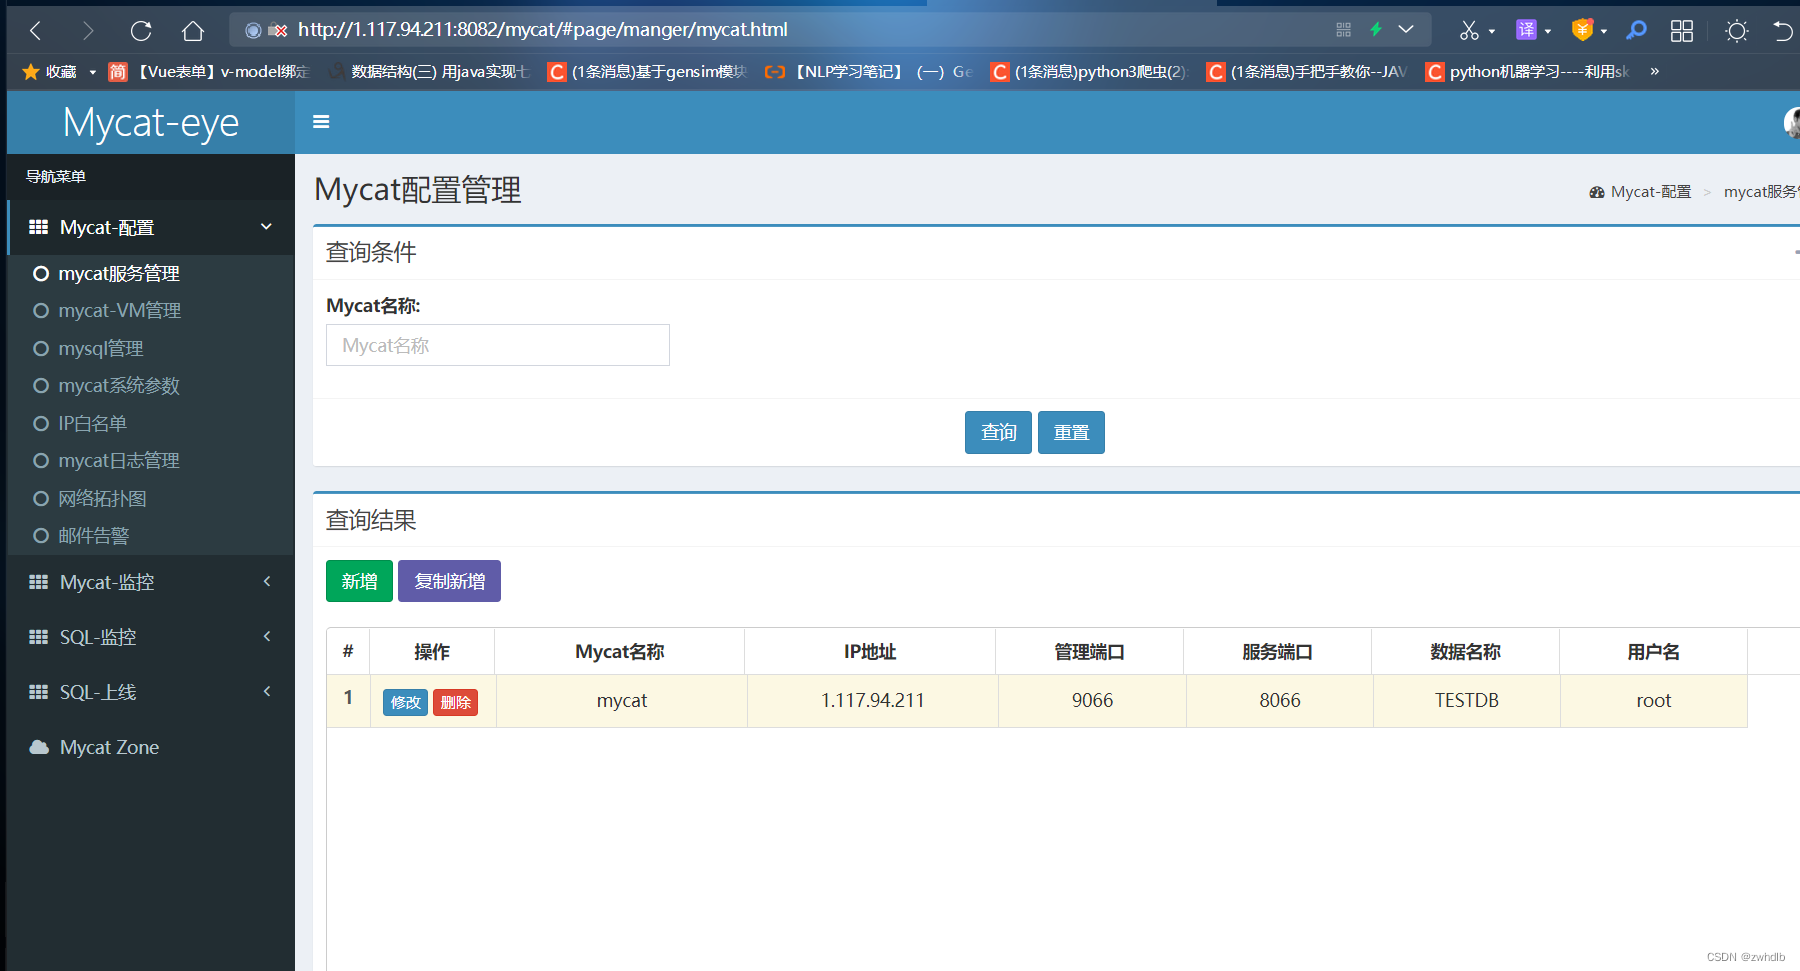The width and height of the screenshot is (1800, 971).
Task: Click inside the Mycat名称 search input field
Action: (x=497, y=345)
